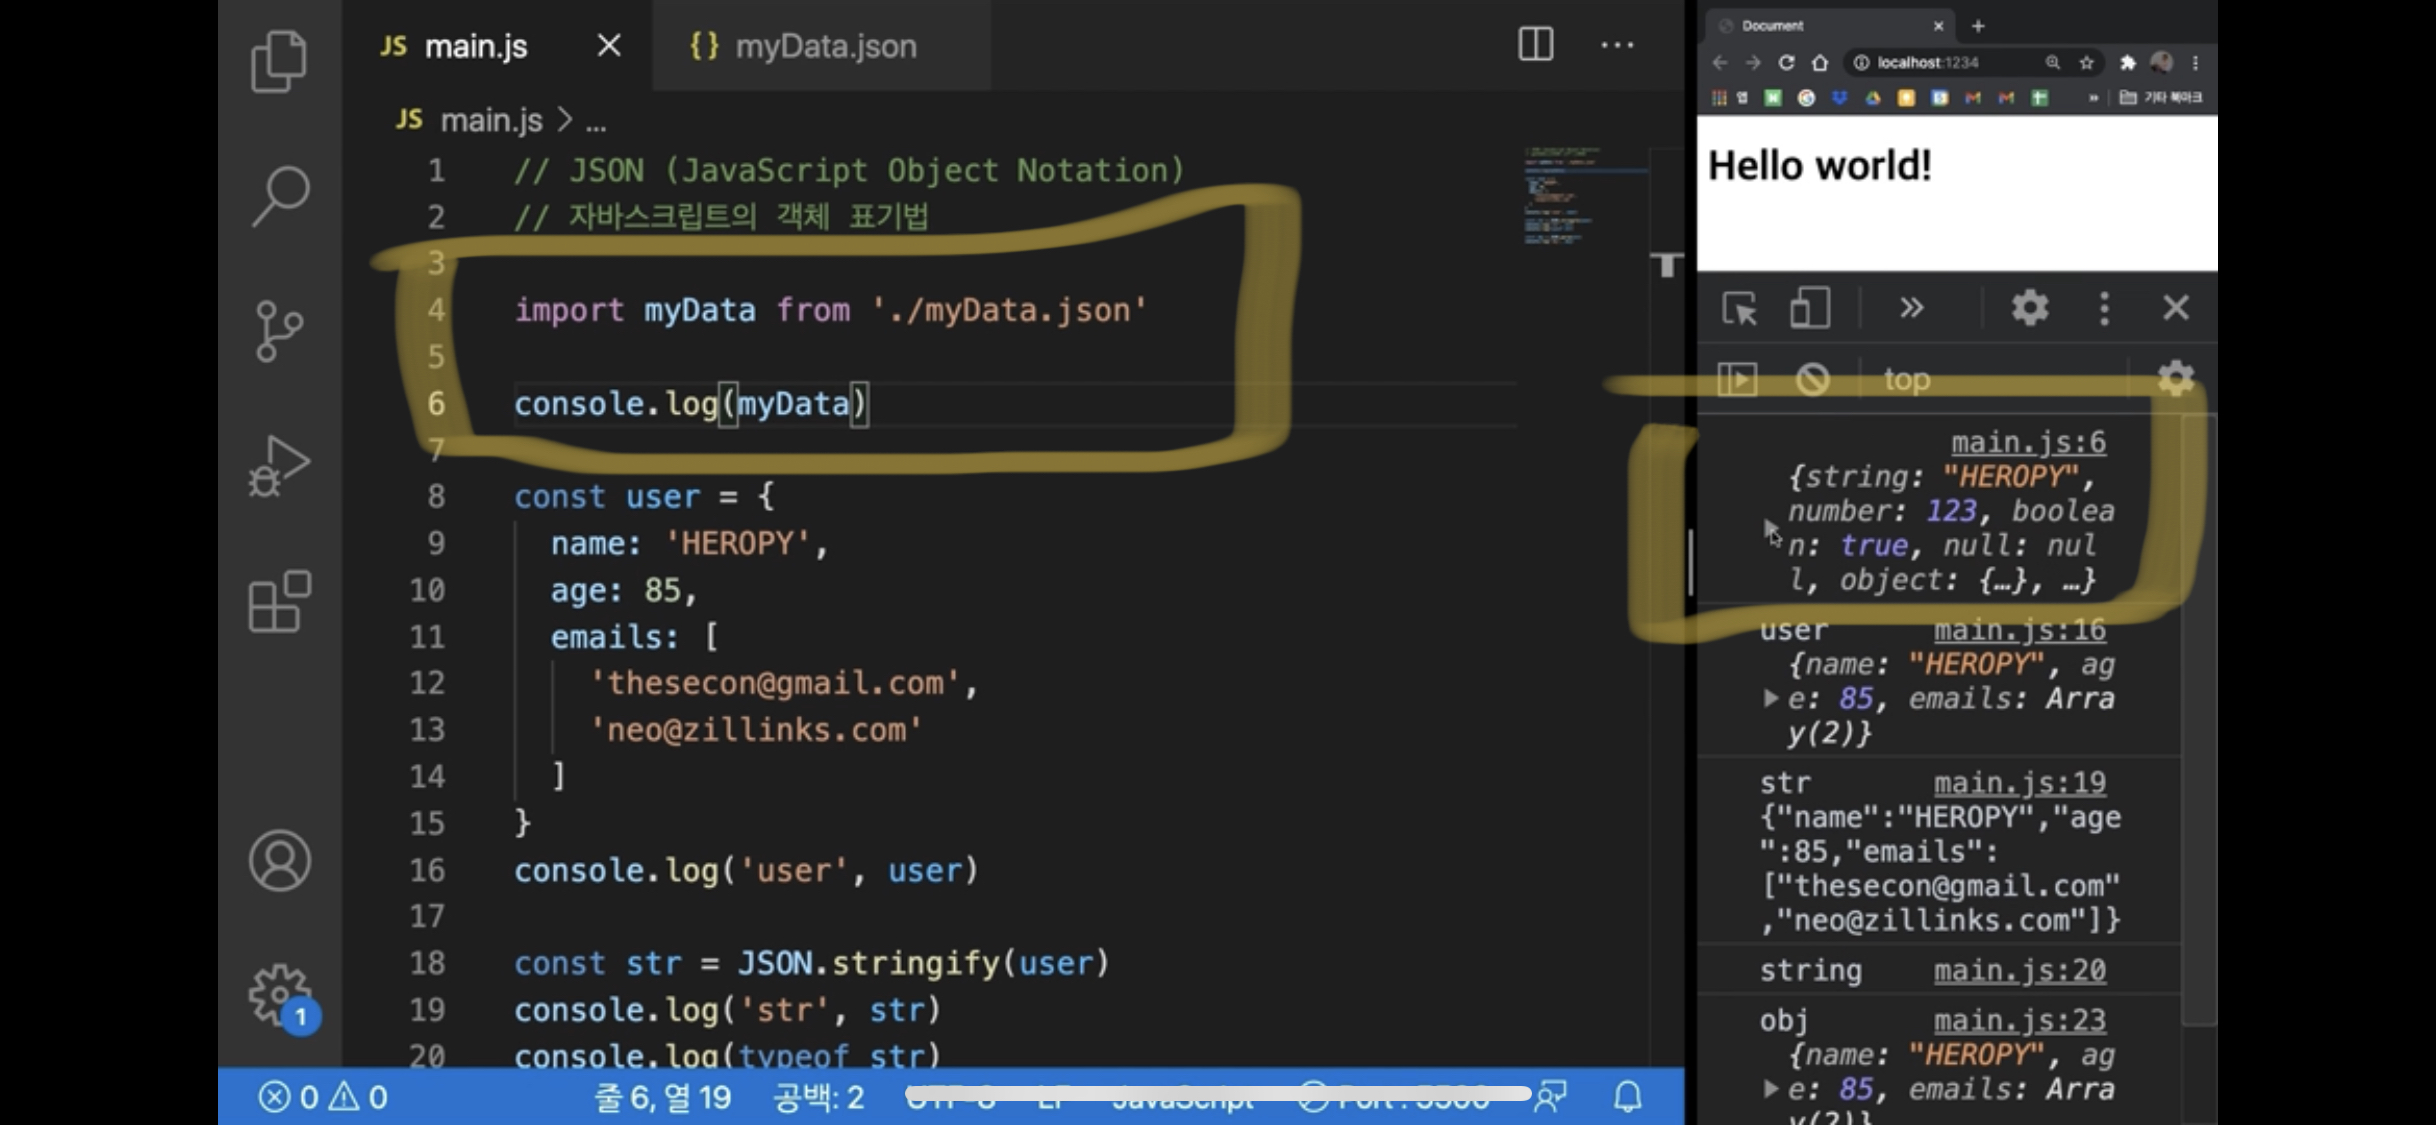Viewport: 2436px width, 1125px height.
Task: Open the Source Control view icon
Action: (279, 331)
